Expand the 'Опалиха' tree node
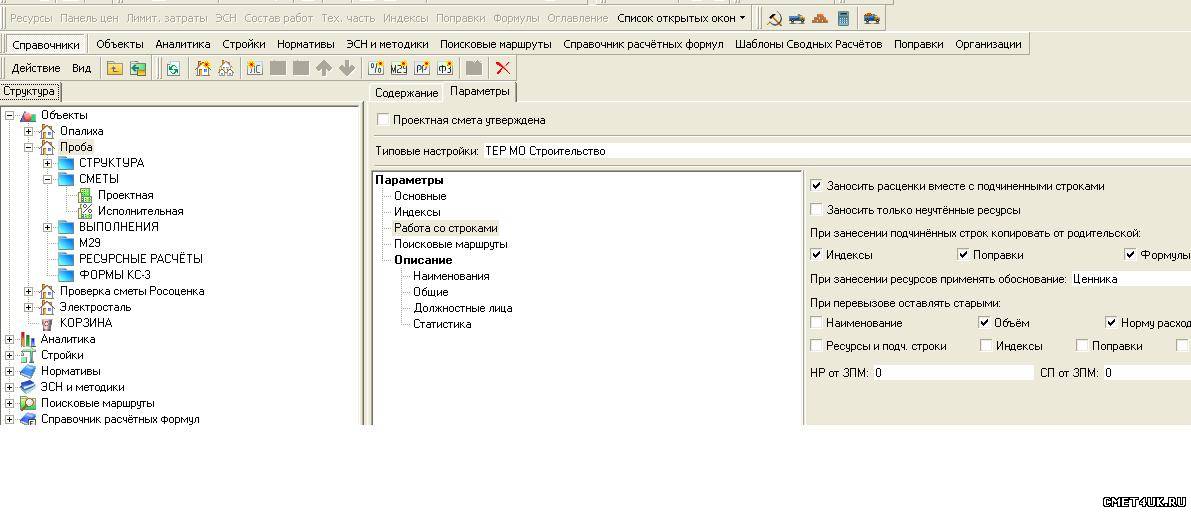 pos(29,131)
